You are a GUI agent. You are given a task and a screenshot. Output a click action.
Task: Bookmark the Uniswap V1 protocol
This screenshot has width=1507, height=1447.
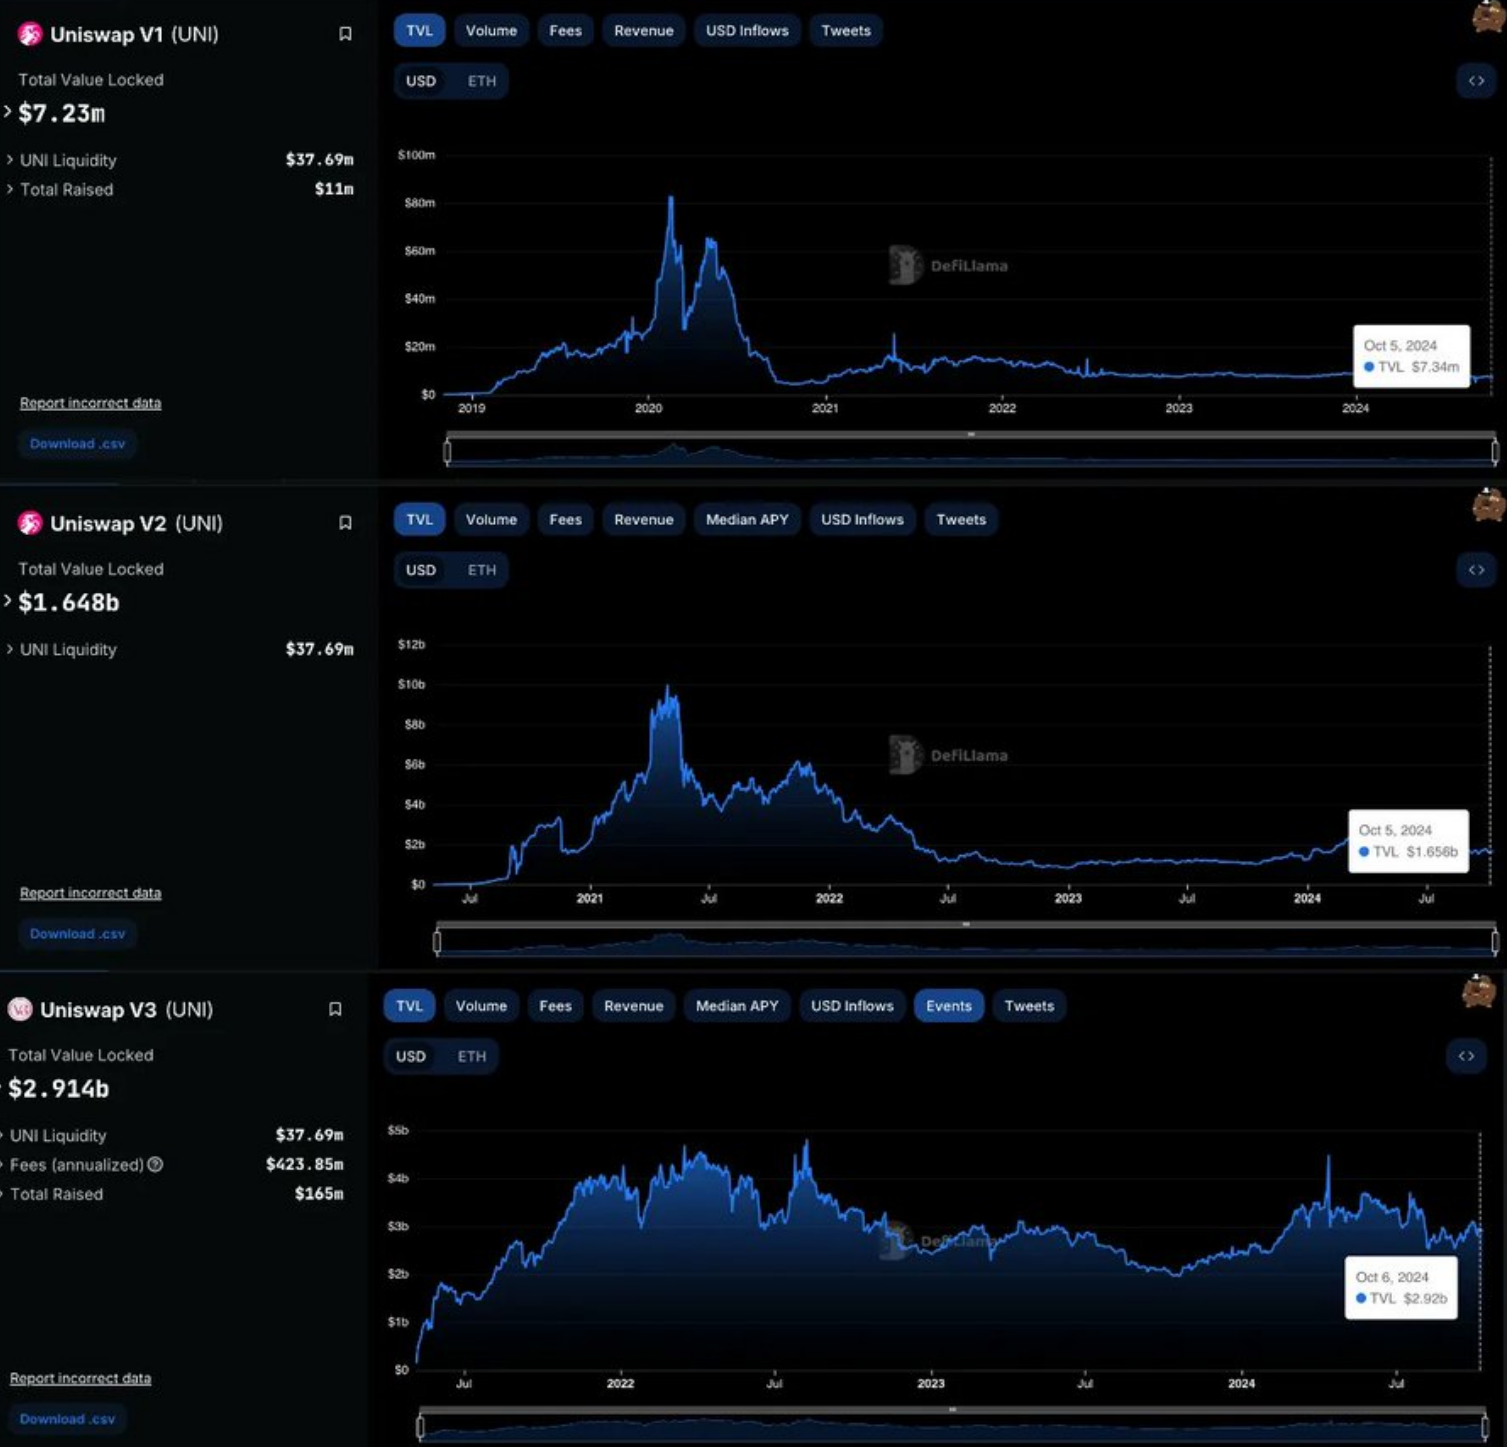pos(345,34)
